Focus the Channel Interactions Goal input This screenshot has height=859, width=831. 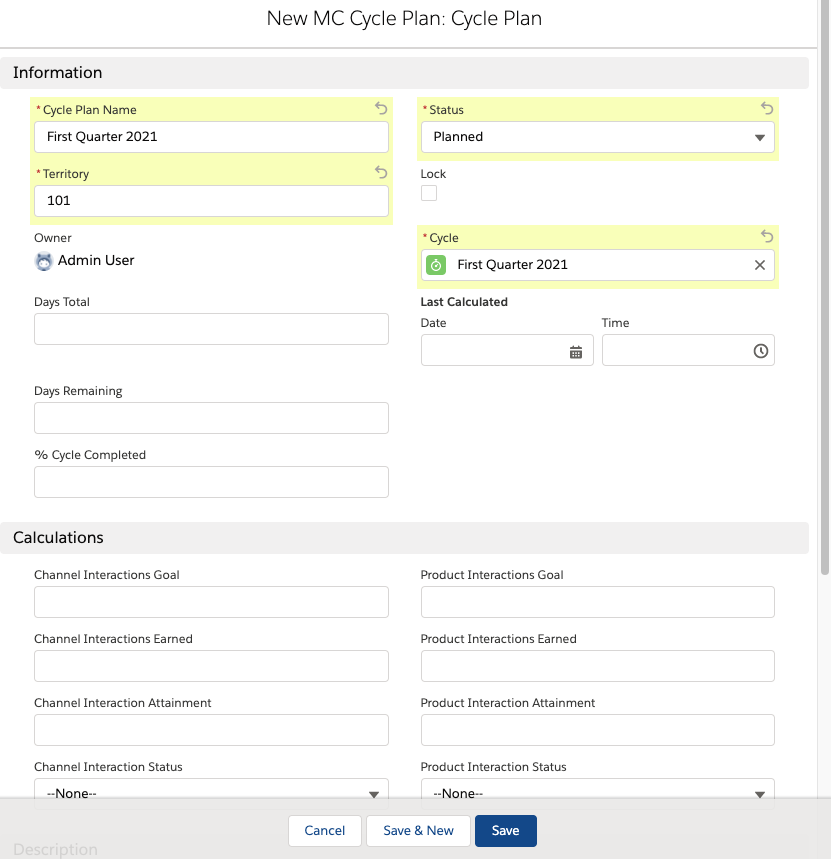(x=211, y=602)
